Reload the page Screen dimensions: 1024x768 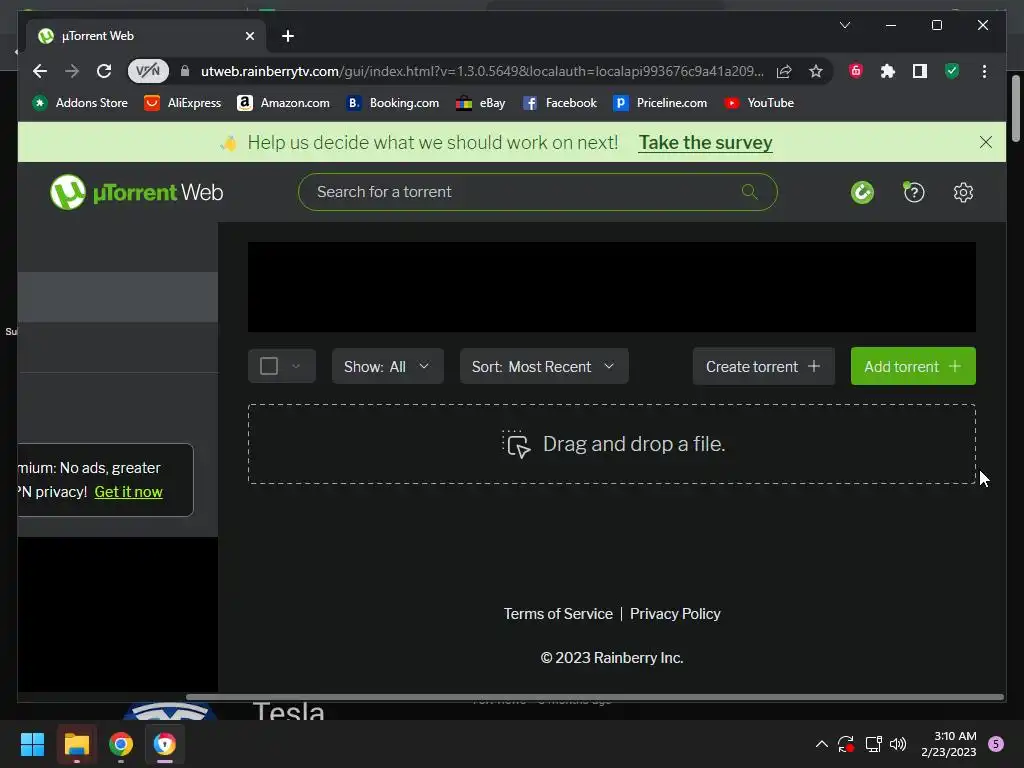tap(104, 71)
